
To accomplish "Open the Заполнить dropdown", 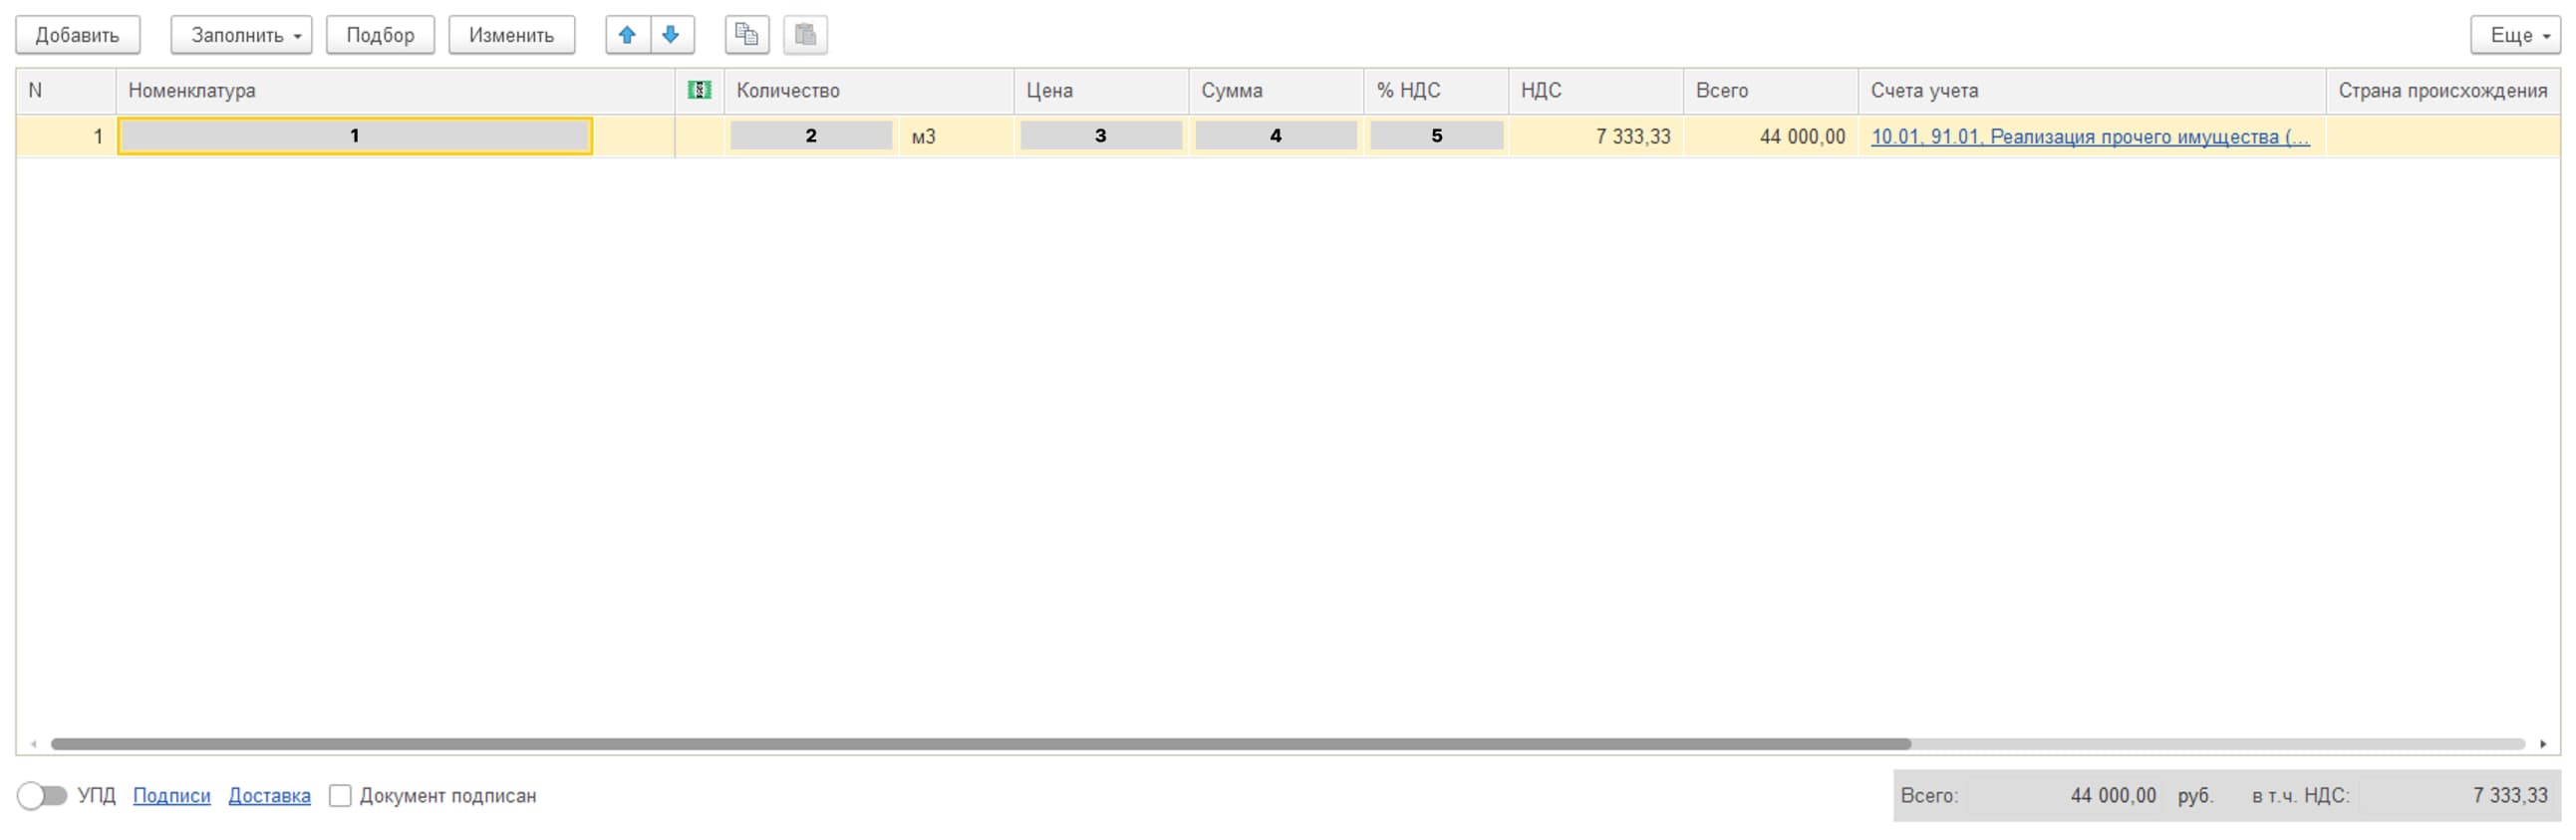I will (241, 35).
